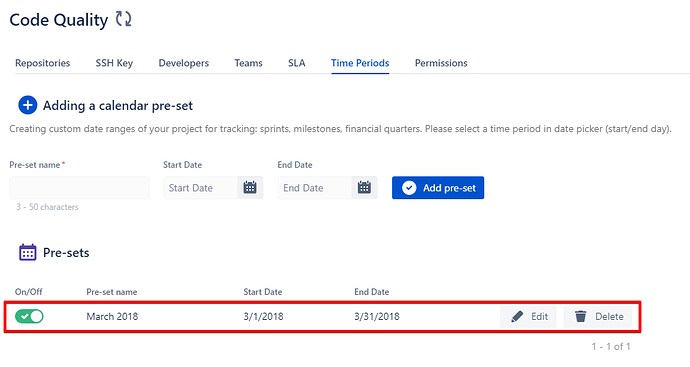This screenshot has height=367, width=690.
Task: Open the SLA tab
Action: (x=297, y=63)
